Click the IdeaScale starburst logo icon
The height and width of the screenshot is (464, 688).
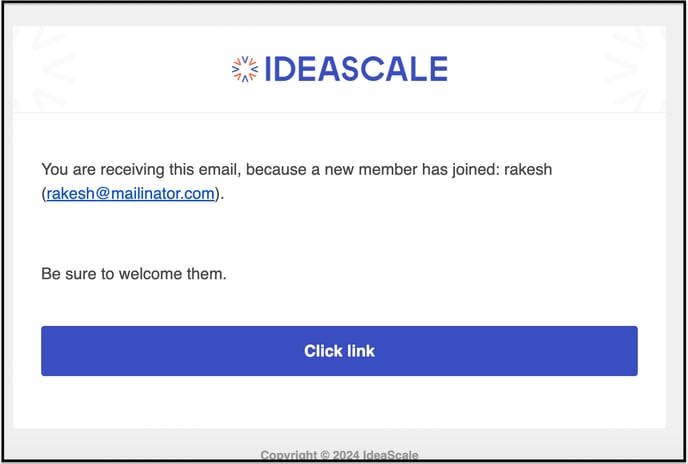(245, 69)
